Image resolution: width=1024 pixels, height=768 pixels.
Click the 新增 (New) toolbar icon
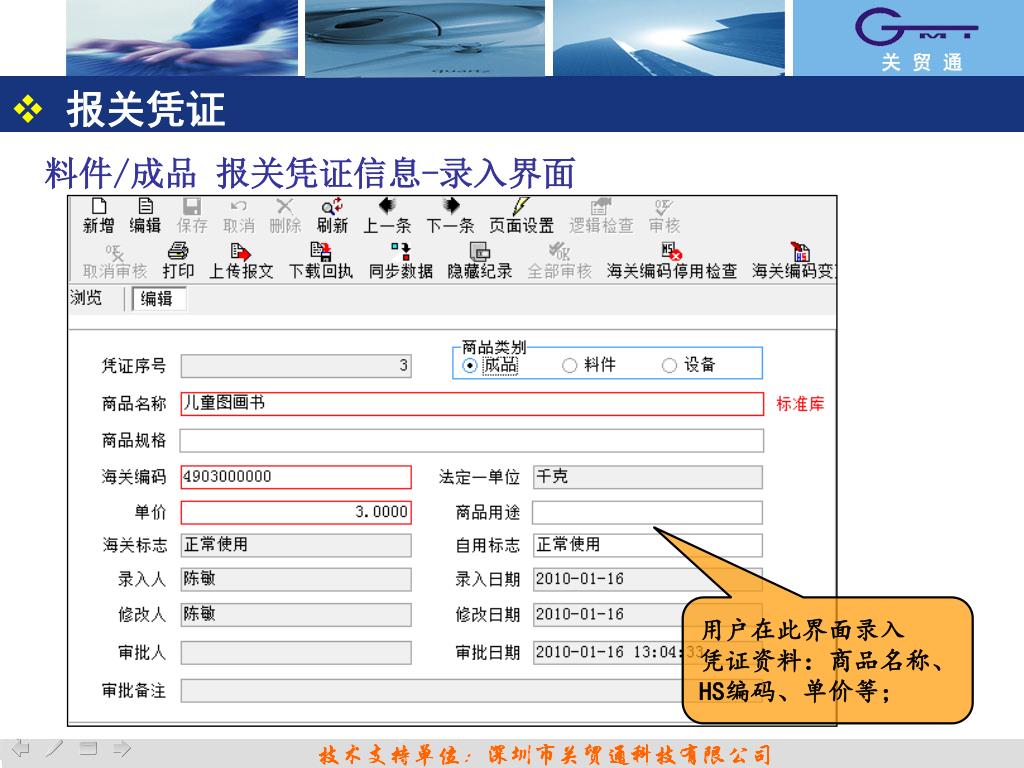coord(99,216)
